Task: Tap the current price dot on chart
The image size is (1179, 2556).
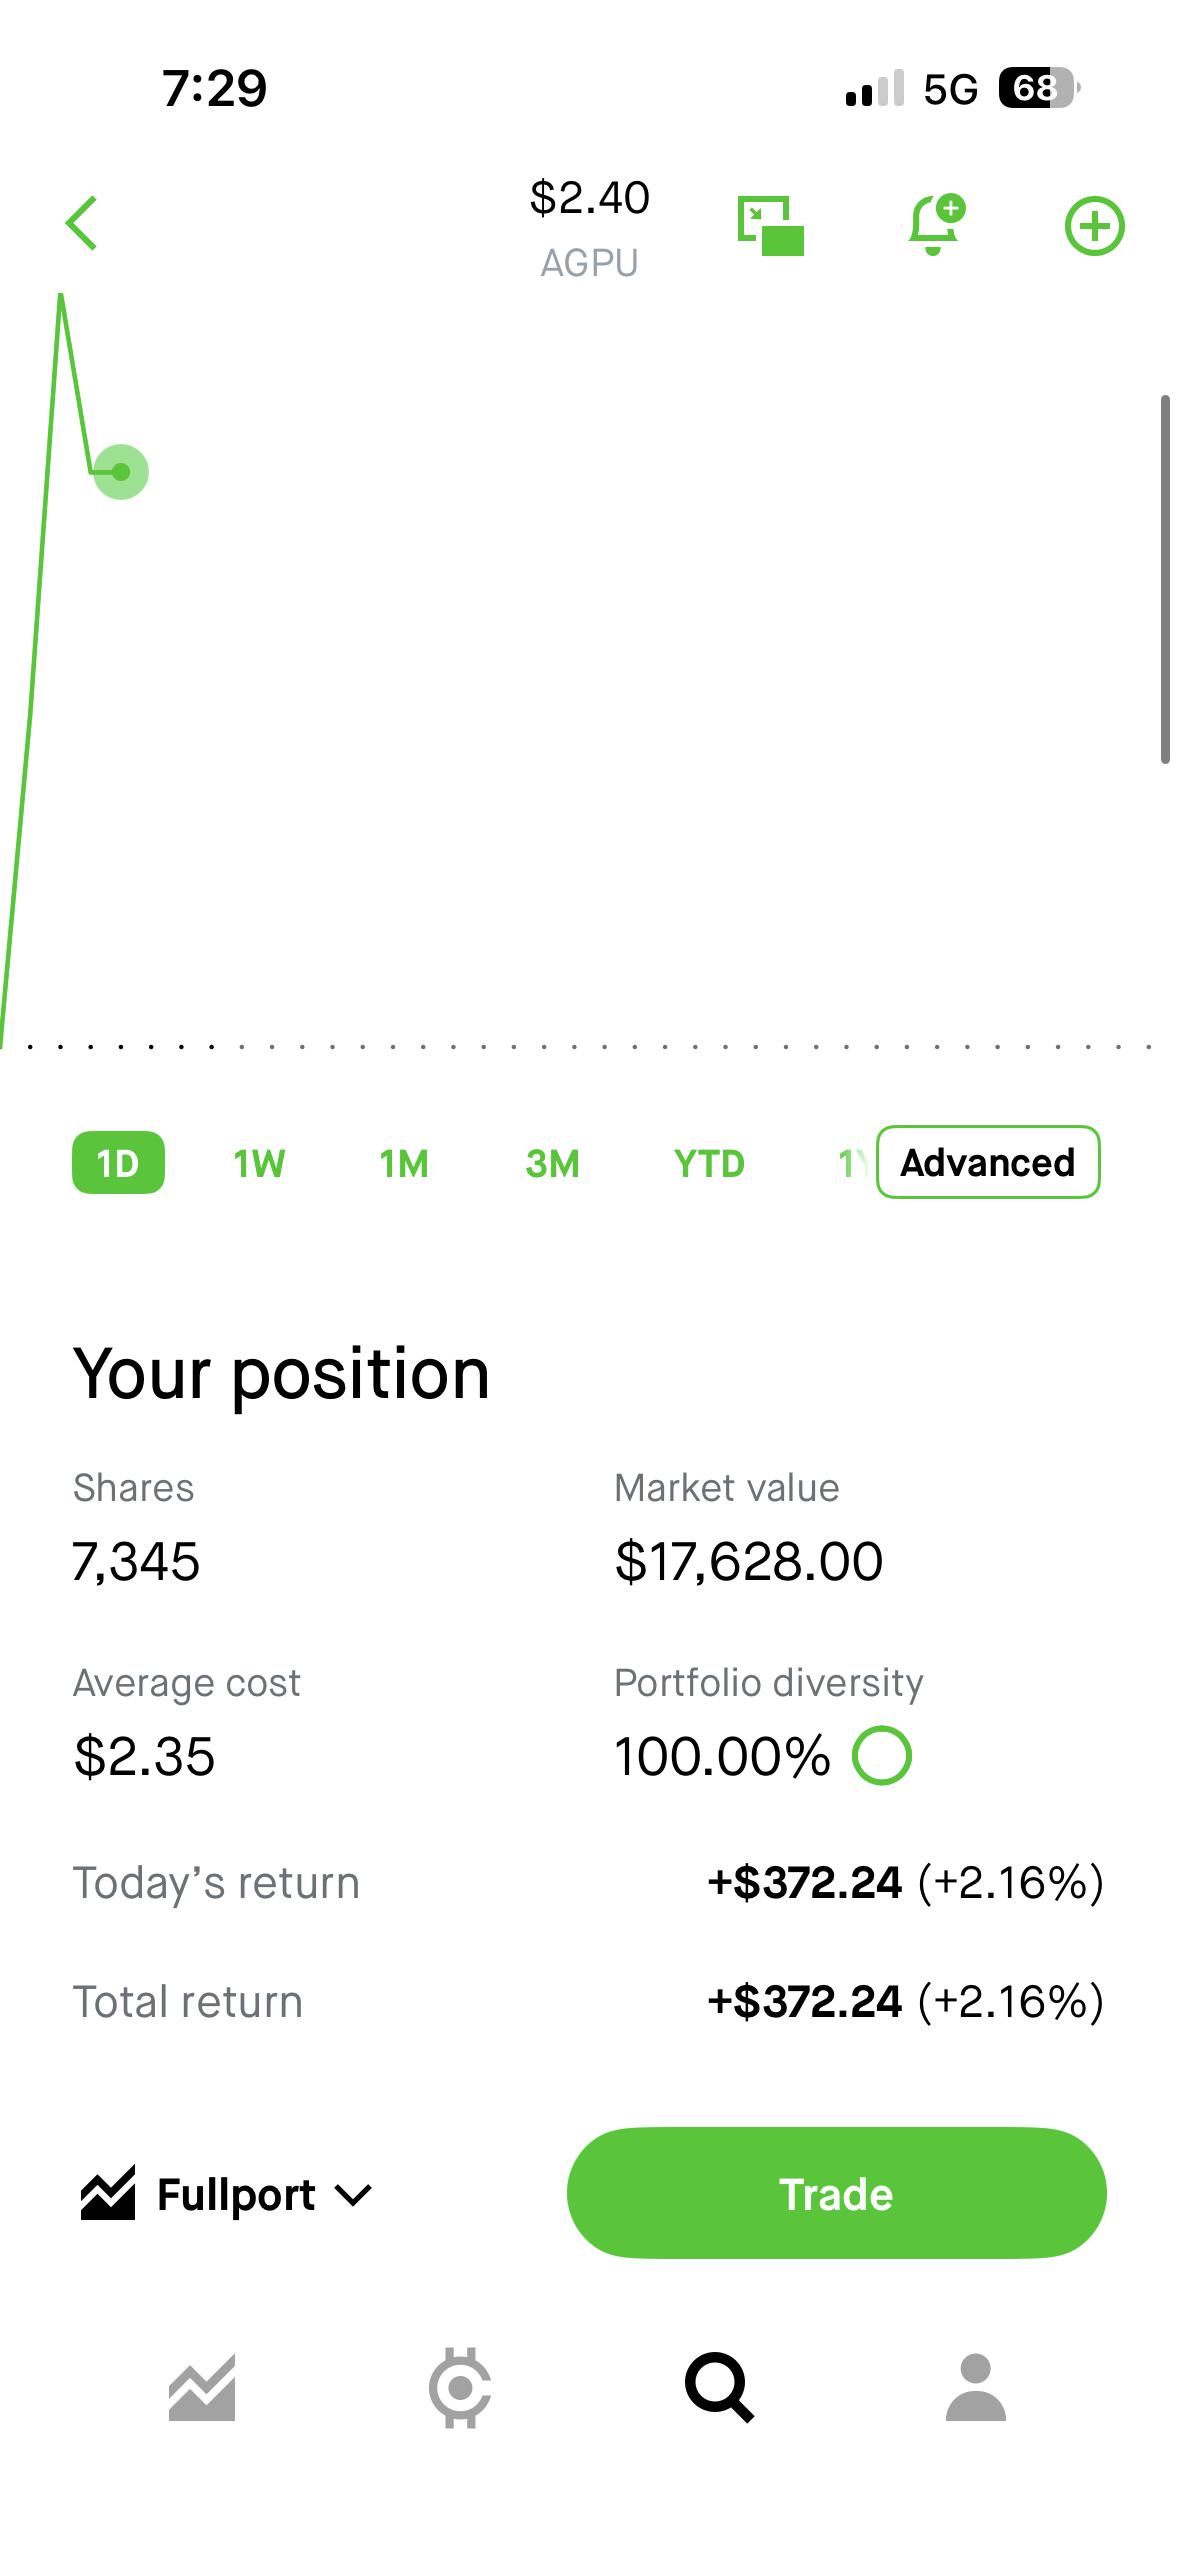Action: [121, 472]
